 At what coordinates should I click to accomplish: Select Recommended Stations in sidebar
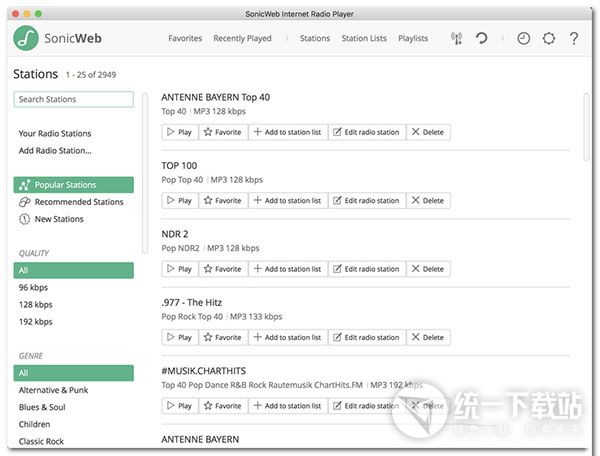[x=73, y=202]
